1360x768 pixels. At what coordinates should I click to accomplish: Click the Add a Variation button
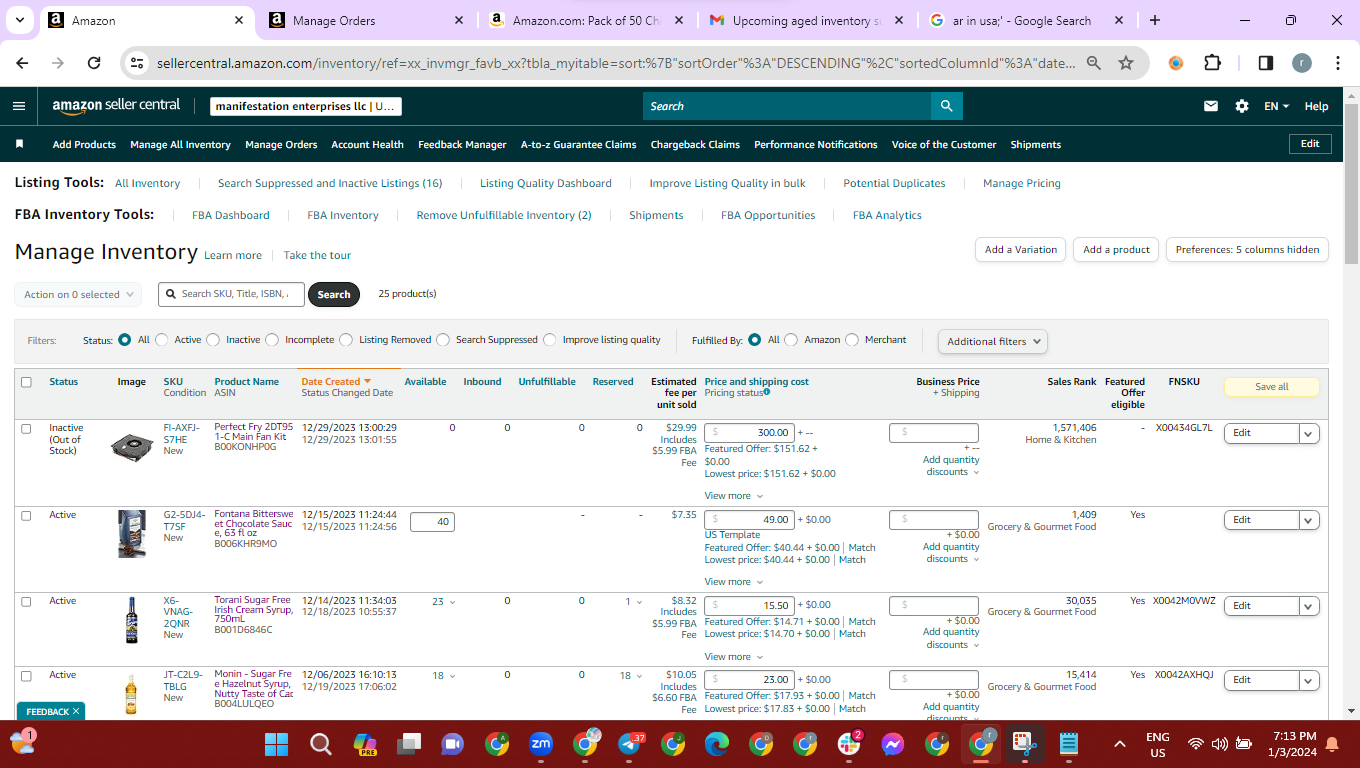coord(1020,250)
